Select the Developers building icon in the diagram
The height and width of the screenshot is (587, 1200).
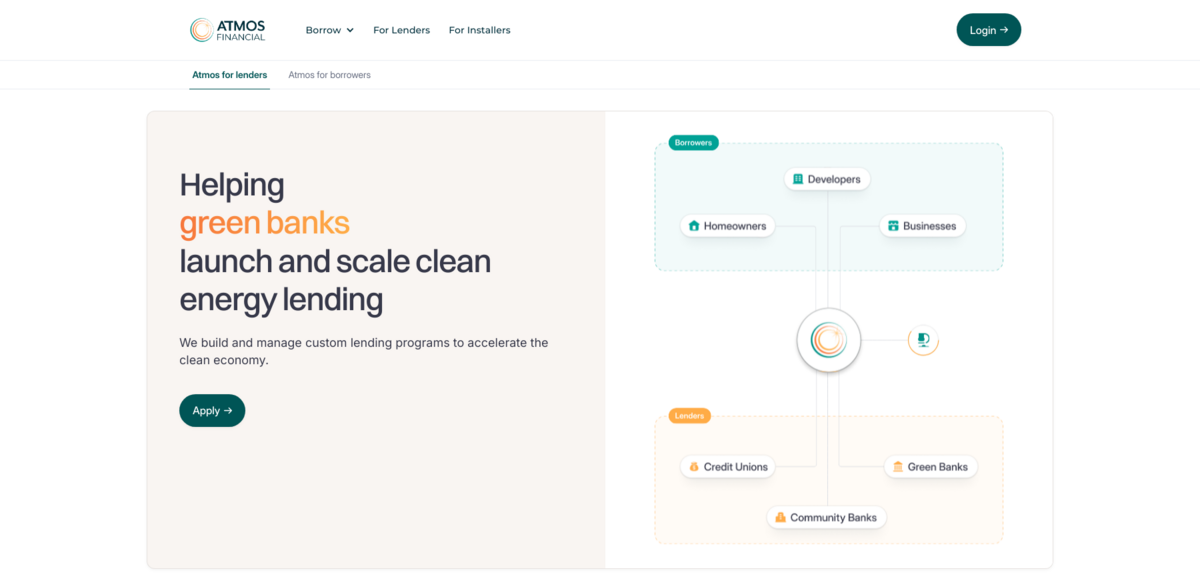[797, 178]
